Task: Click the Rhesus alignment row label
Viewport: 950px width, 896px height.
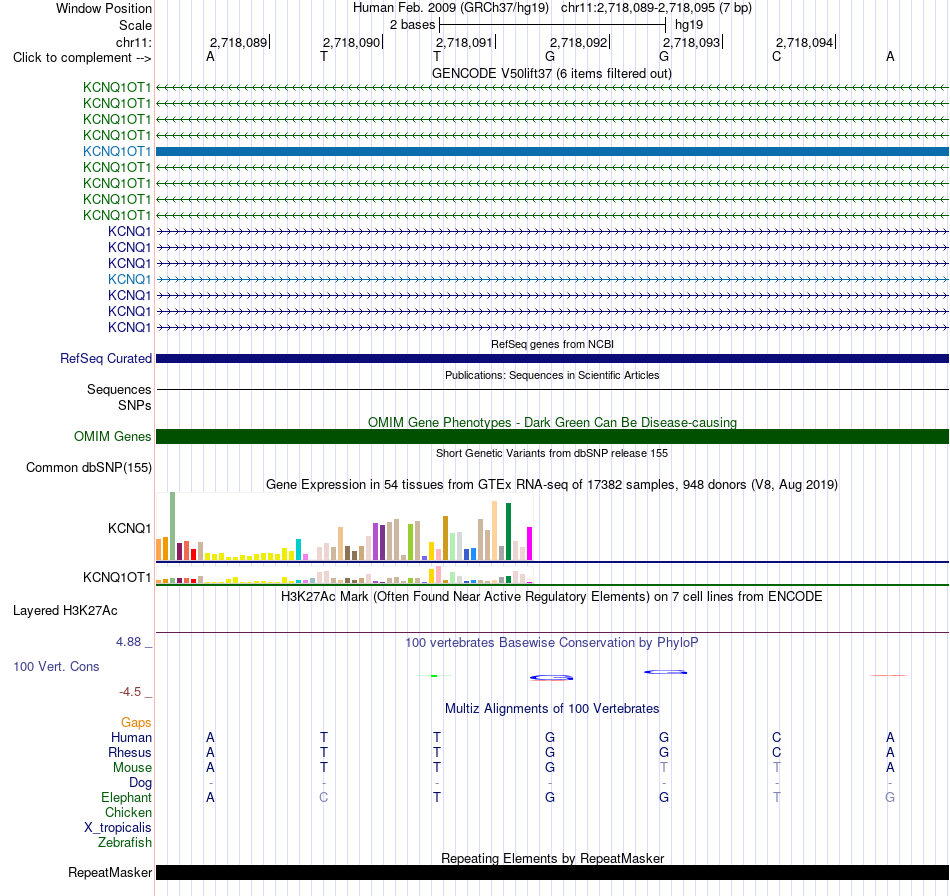Action: point(130,752)
